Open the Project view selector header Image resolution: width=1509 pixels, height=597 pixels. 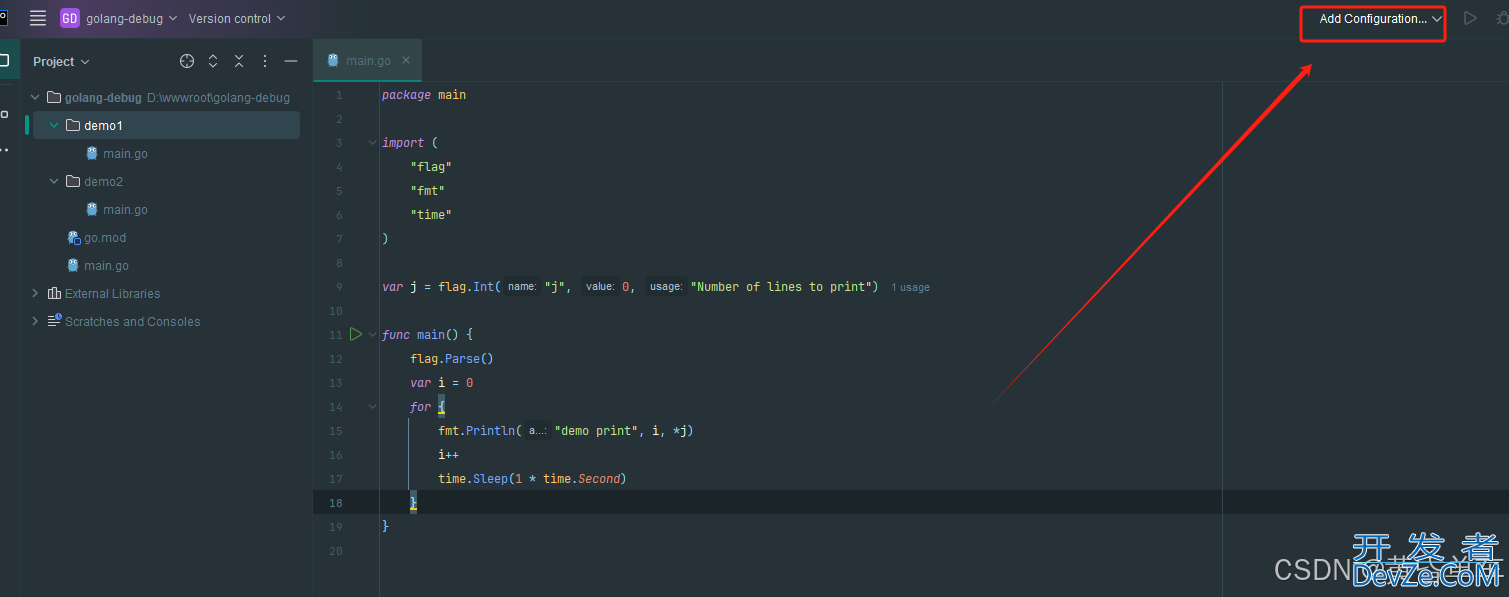(61, 62)
